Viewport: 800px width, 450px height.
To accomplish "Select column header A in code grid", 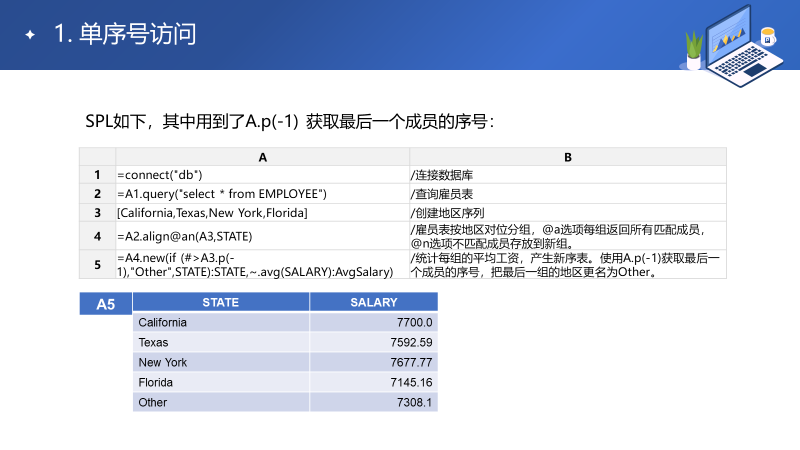I will coord(263,157).
